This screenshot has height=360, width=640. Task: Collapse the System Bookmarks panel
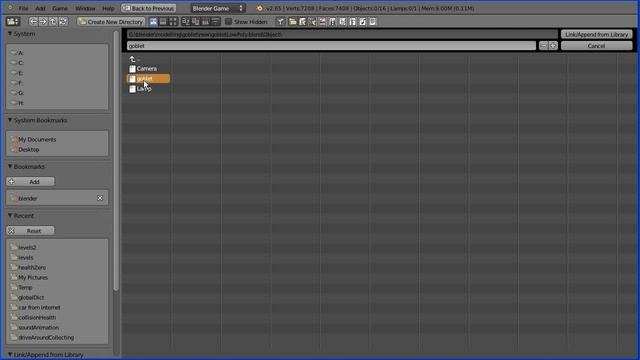[10, 120]
